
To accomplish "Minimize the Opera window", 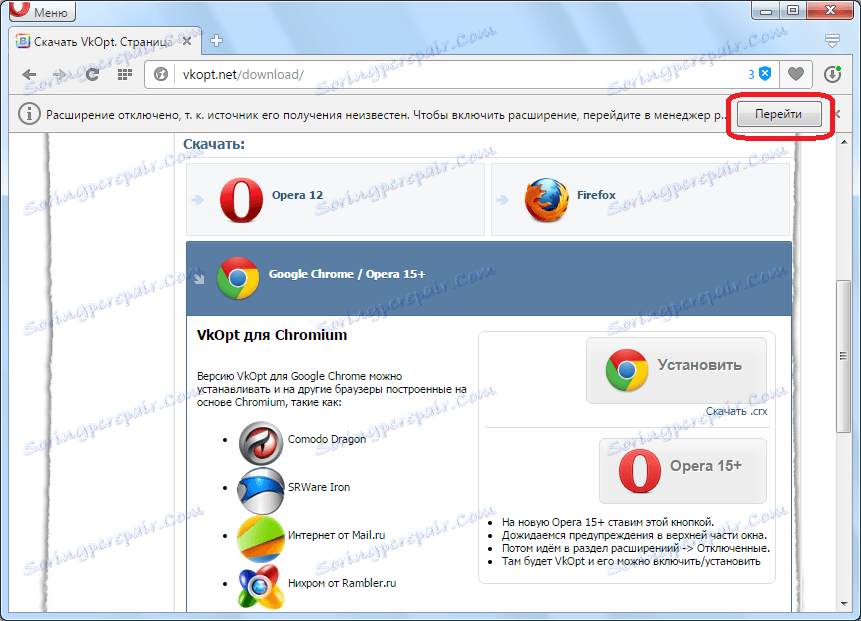I will 766,10.
